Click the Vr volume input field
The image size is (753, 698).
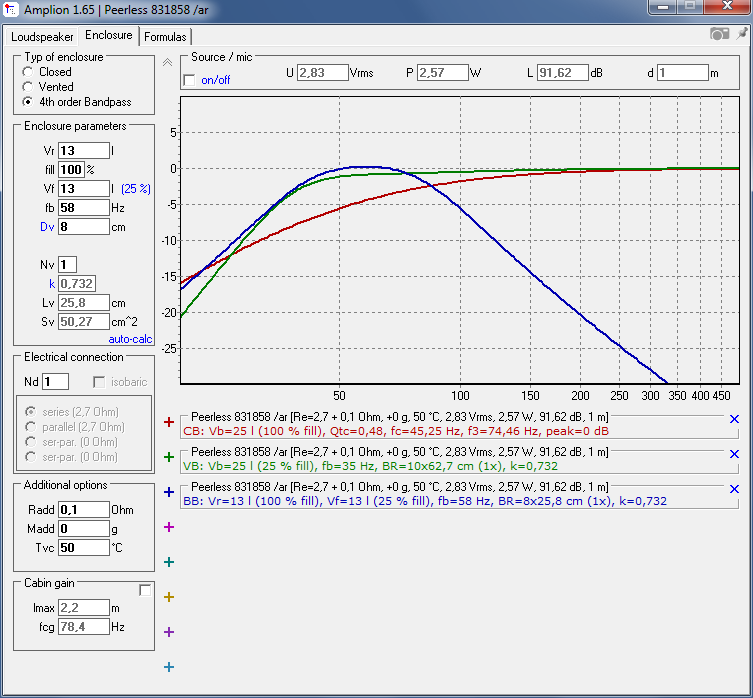[84, 151]
